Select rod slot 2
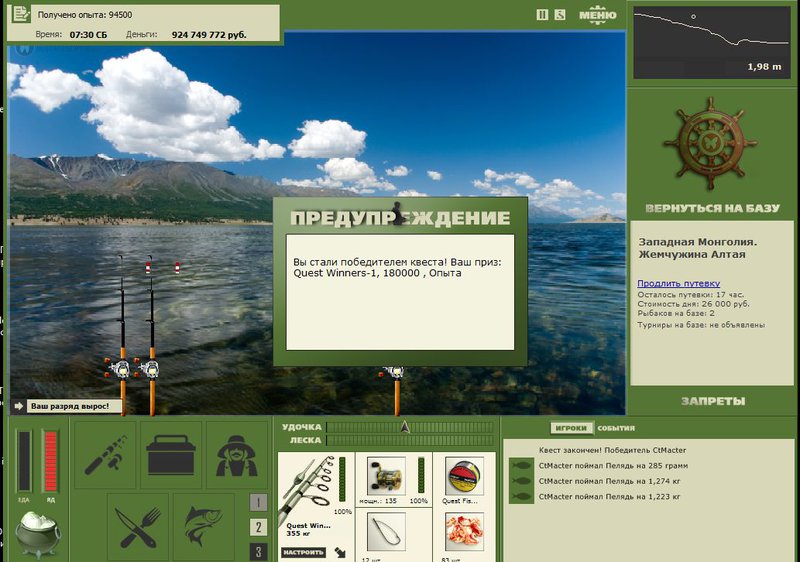800x562 pixels. click(x=258, y=527)
